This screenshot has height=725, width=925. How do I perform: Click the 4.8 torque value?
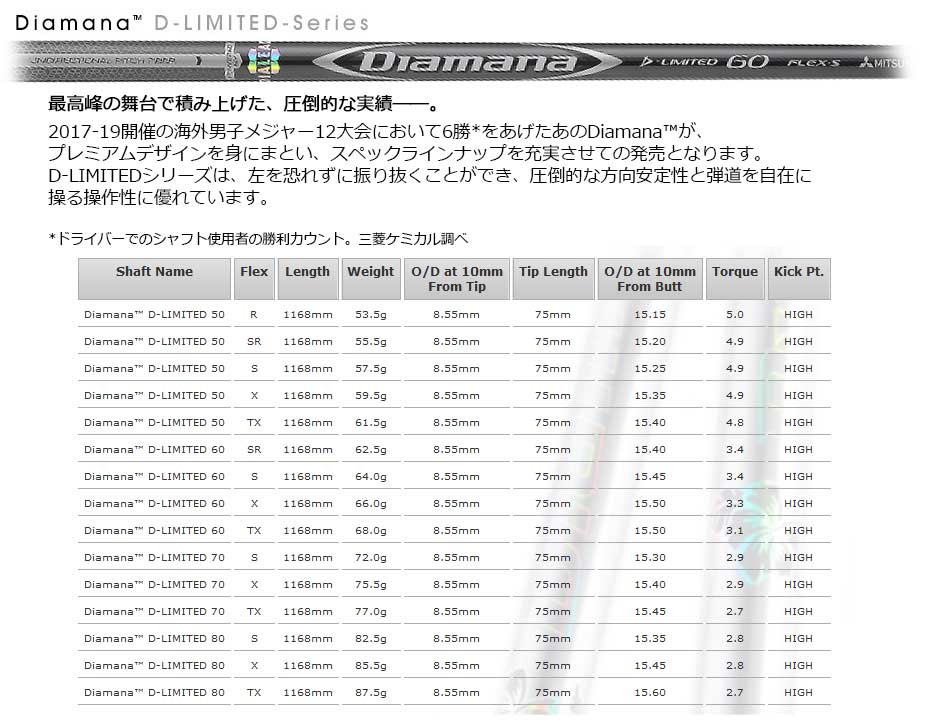coord(735,423)
